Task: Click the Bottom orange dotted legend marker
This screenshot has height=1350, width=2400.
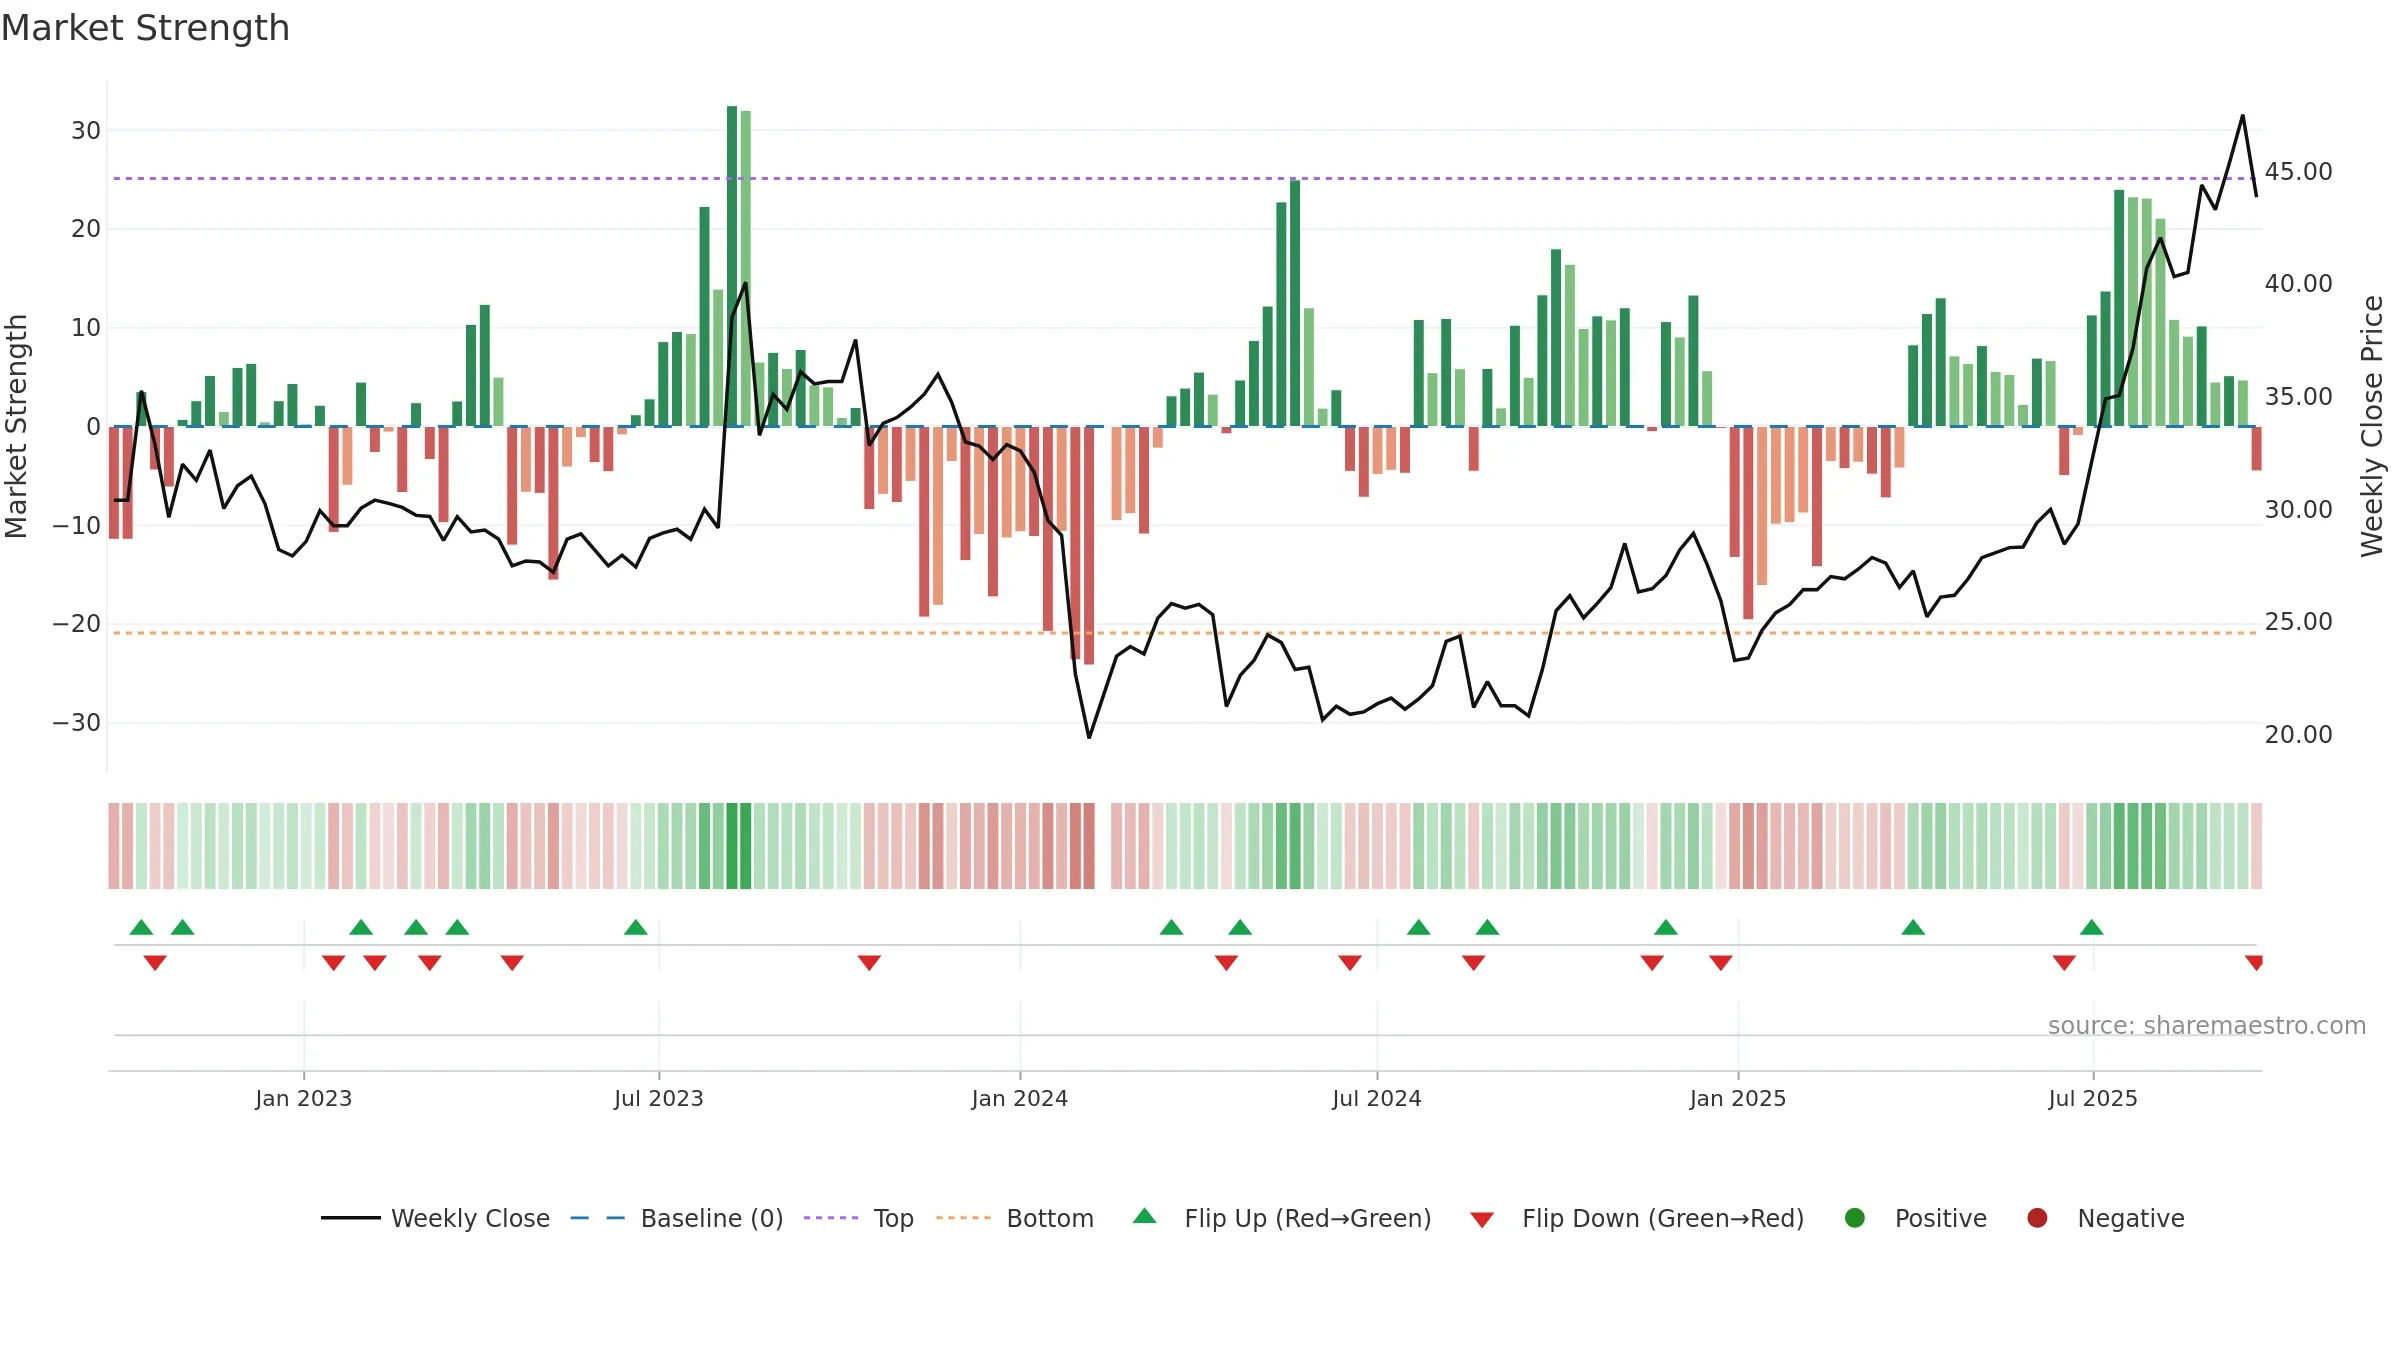Action: [x=964, y=1218]
